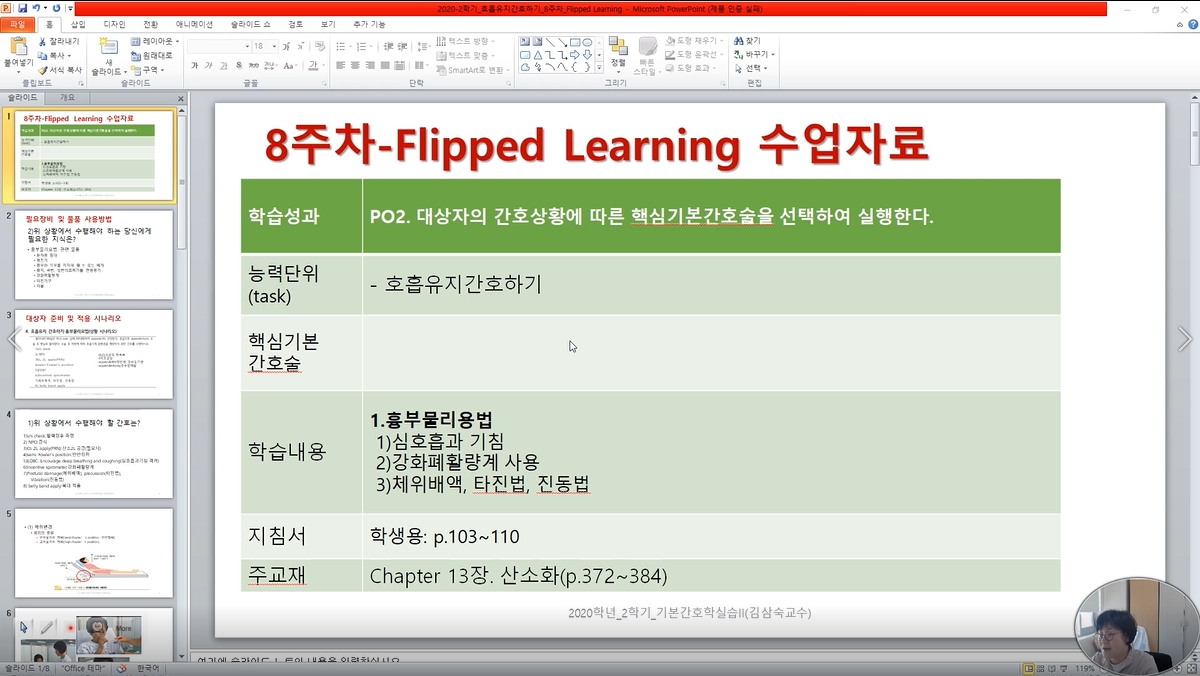1200x676 pixels.
Task: Reset slide with 원래대로 button
Action: tap(151, 56)
